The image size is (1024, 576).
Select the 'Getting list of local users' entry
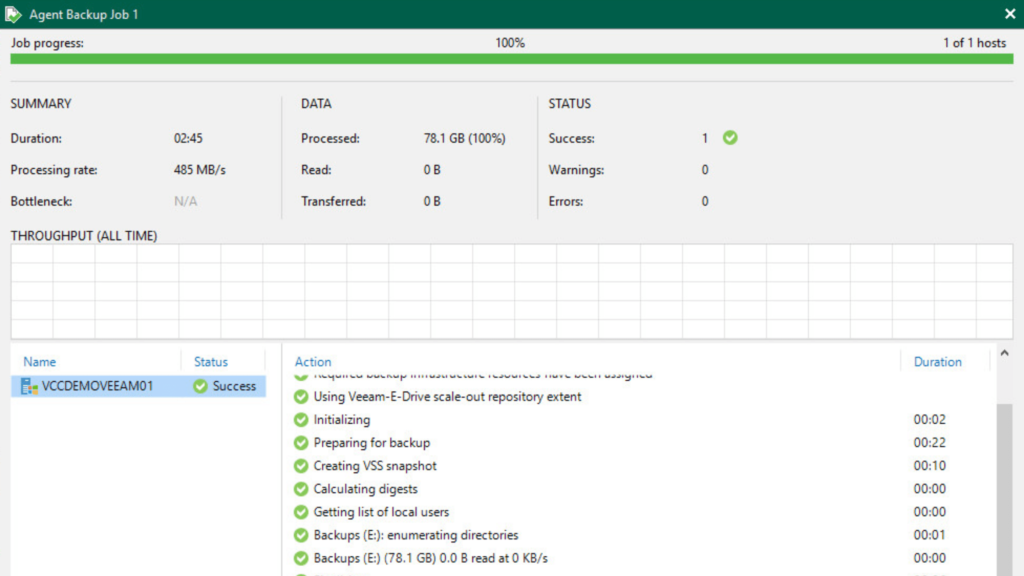coord(381,512)
